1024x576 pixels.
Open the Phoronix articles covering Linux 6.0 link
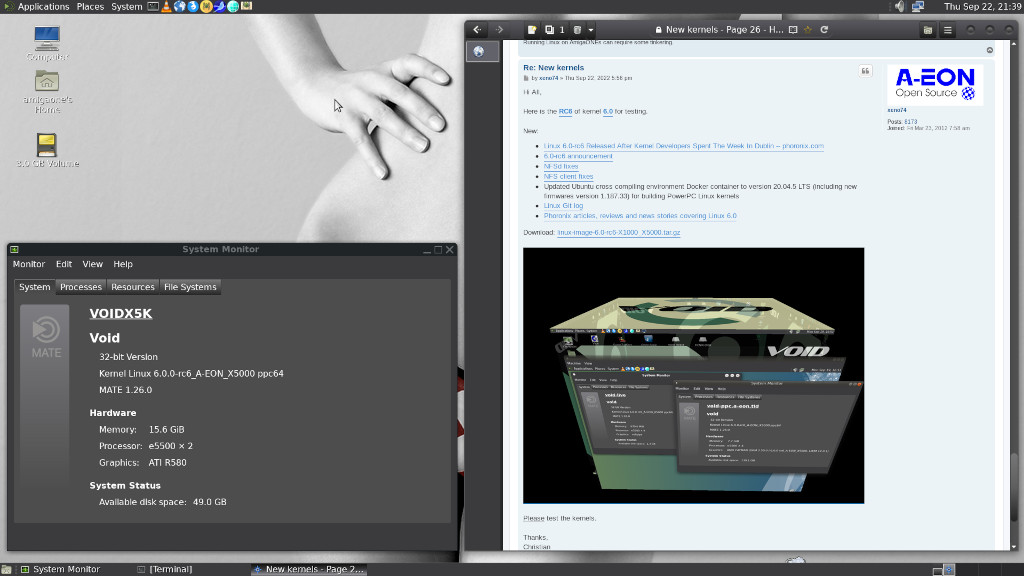[640, 216]
